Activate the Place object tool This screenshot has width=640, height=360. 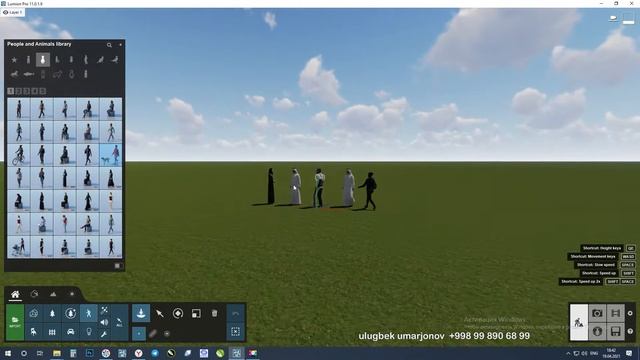tap(141, 313)
